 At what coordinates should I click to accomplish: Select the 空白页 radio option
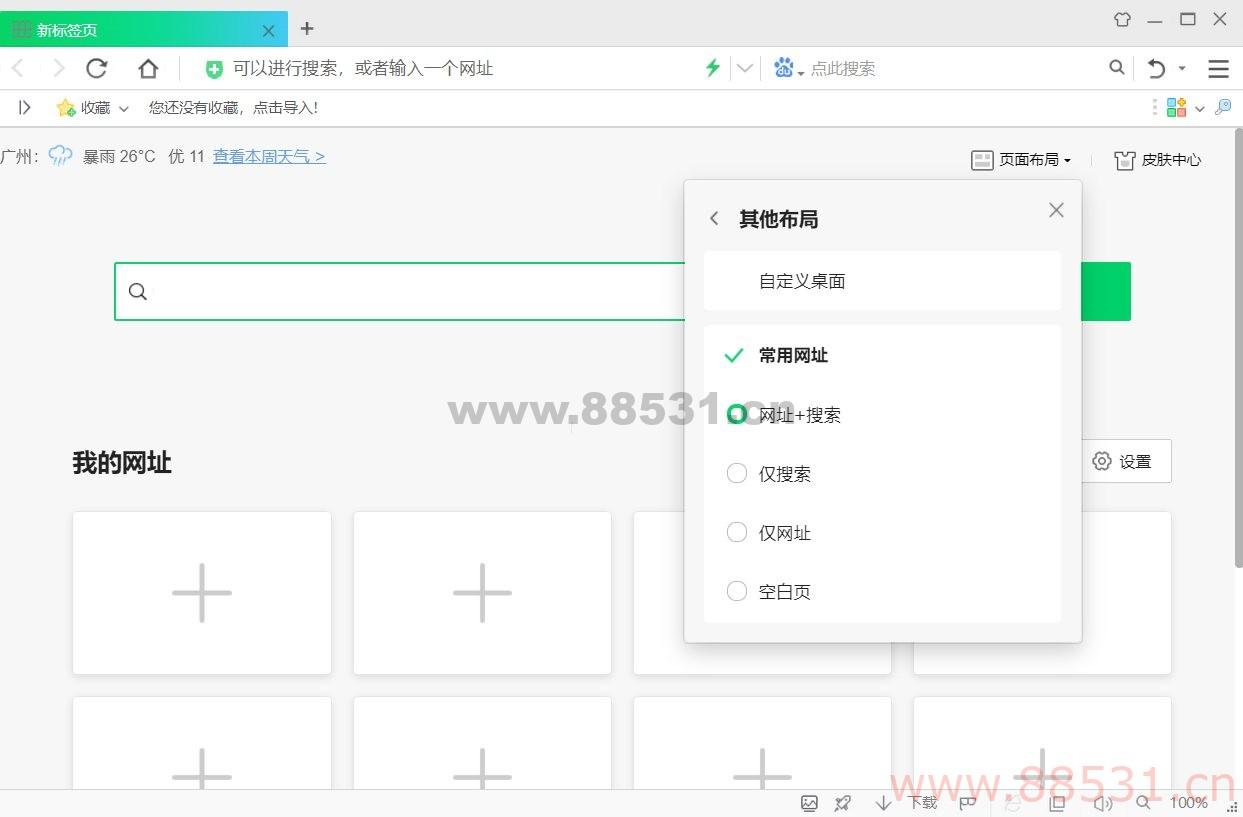[737, 592]
